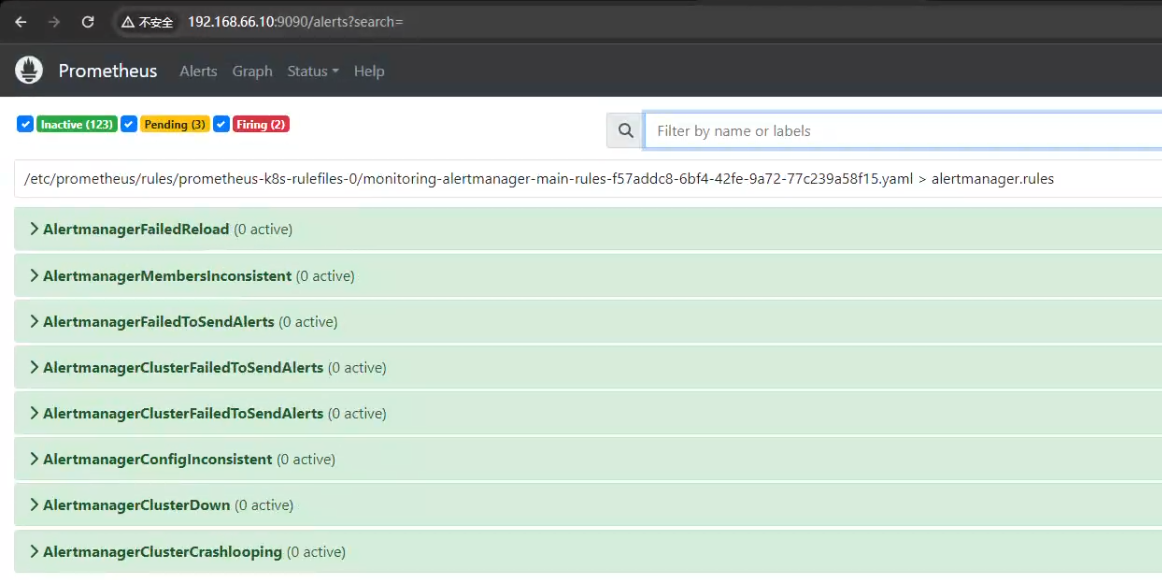Viewport: 1162px width, 580px height.
Task: Open the Help link in navbar
Action: 369,71
